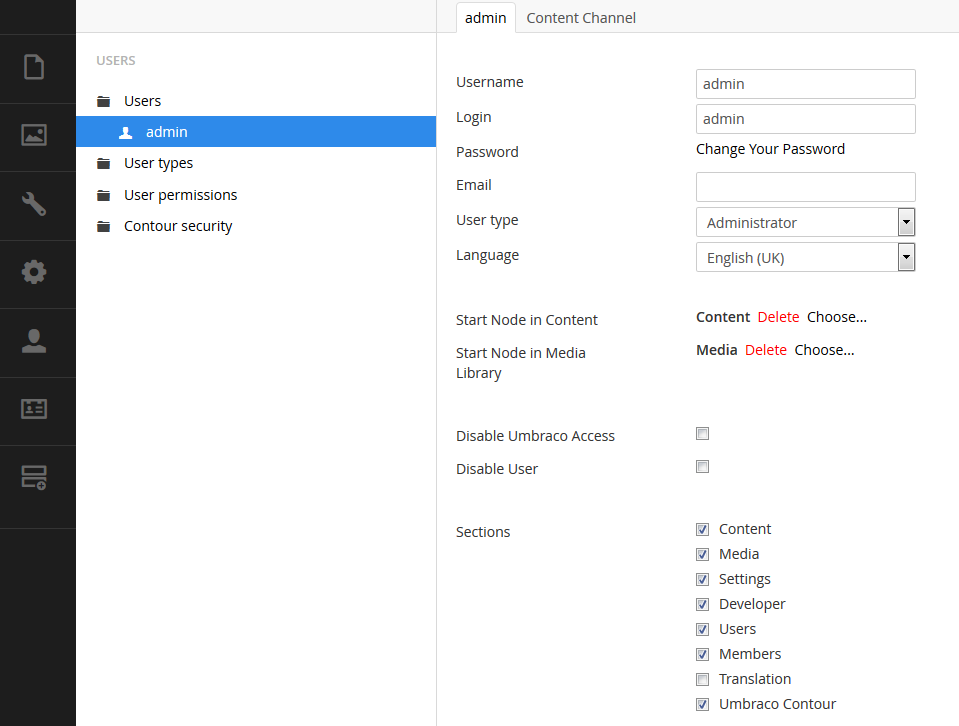Screen dimensions: 959x726
Task: Click the Email input field
Action: pos(805,187)
